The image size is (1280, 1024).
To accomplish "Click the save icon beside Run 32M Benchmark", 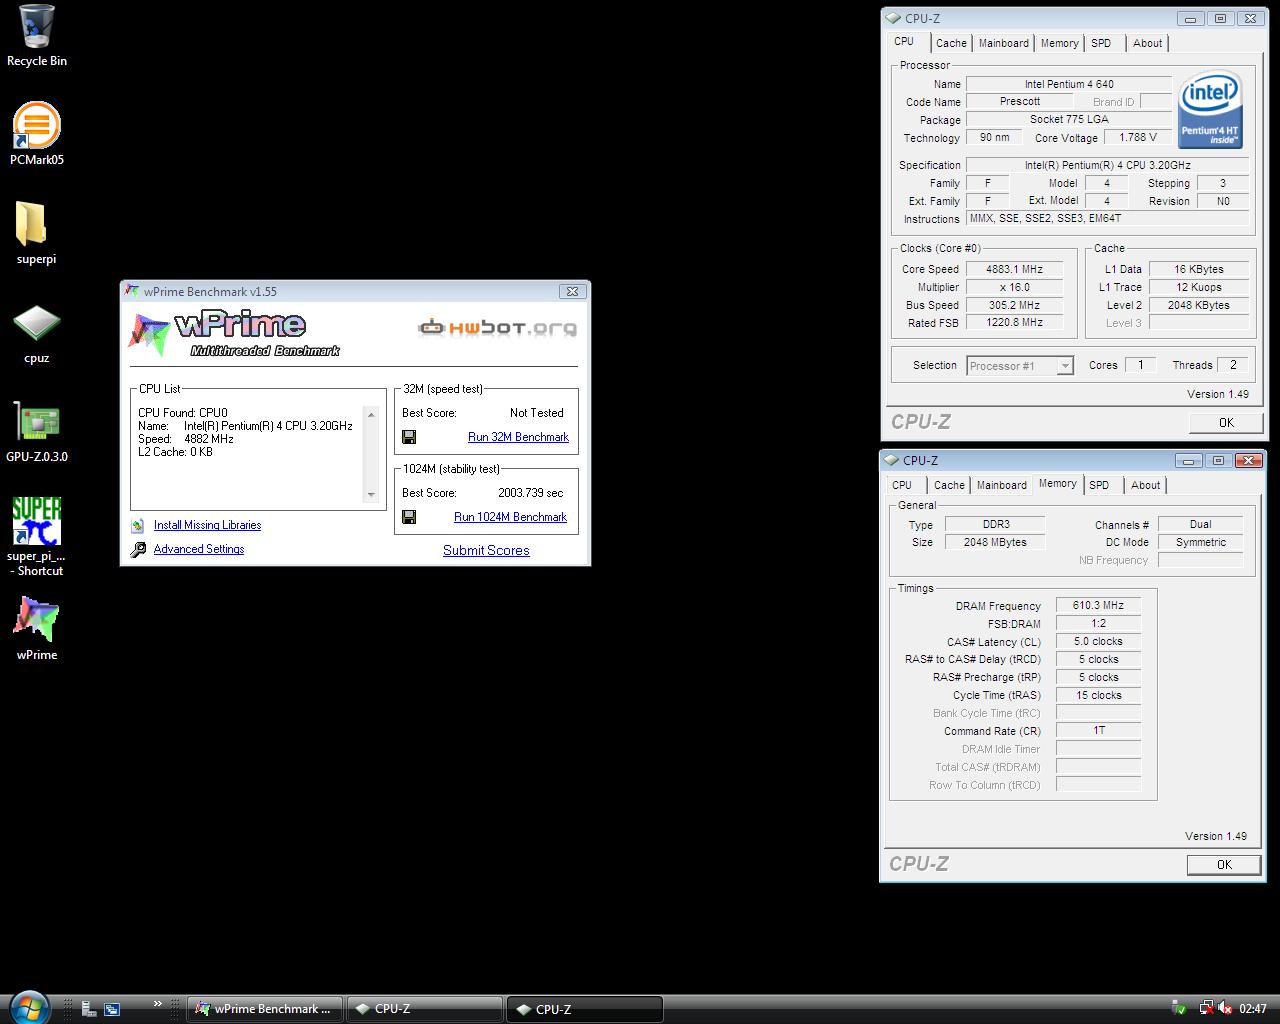I will click(x=409, y=437).
